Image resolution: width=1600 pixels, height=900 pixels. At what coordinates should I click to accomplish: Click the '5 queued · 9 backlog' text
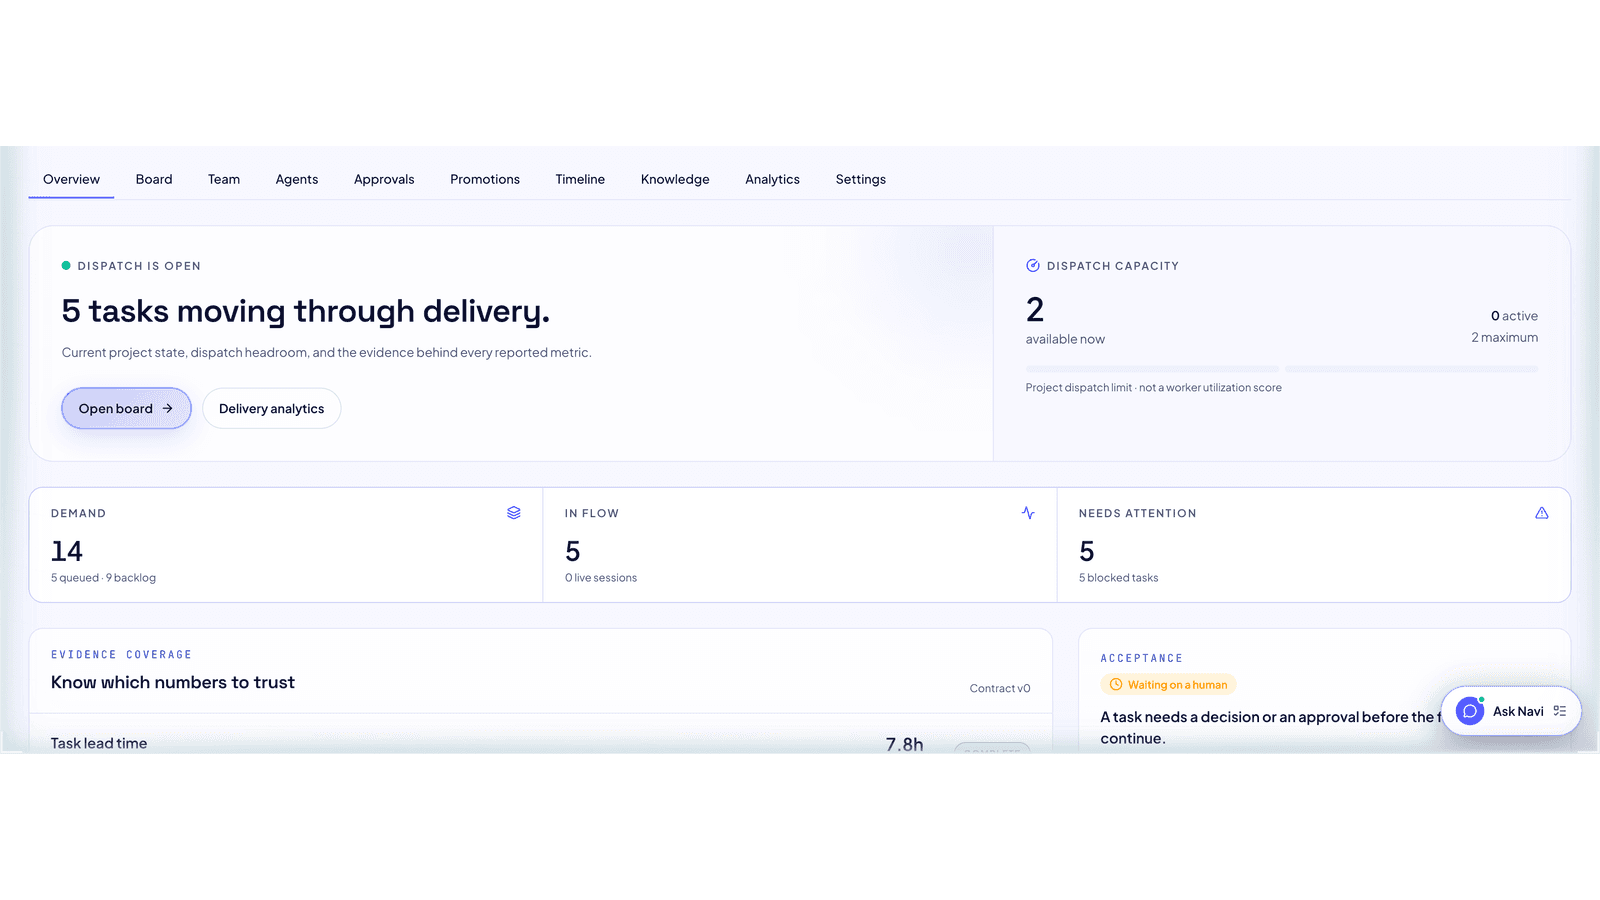[103, 578]
